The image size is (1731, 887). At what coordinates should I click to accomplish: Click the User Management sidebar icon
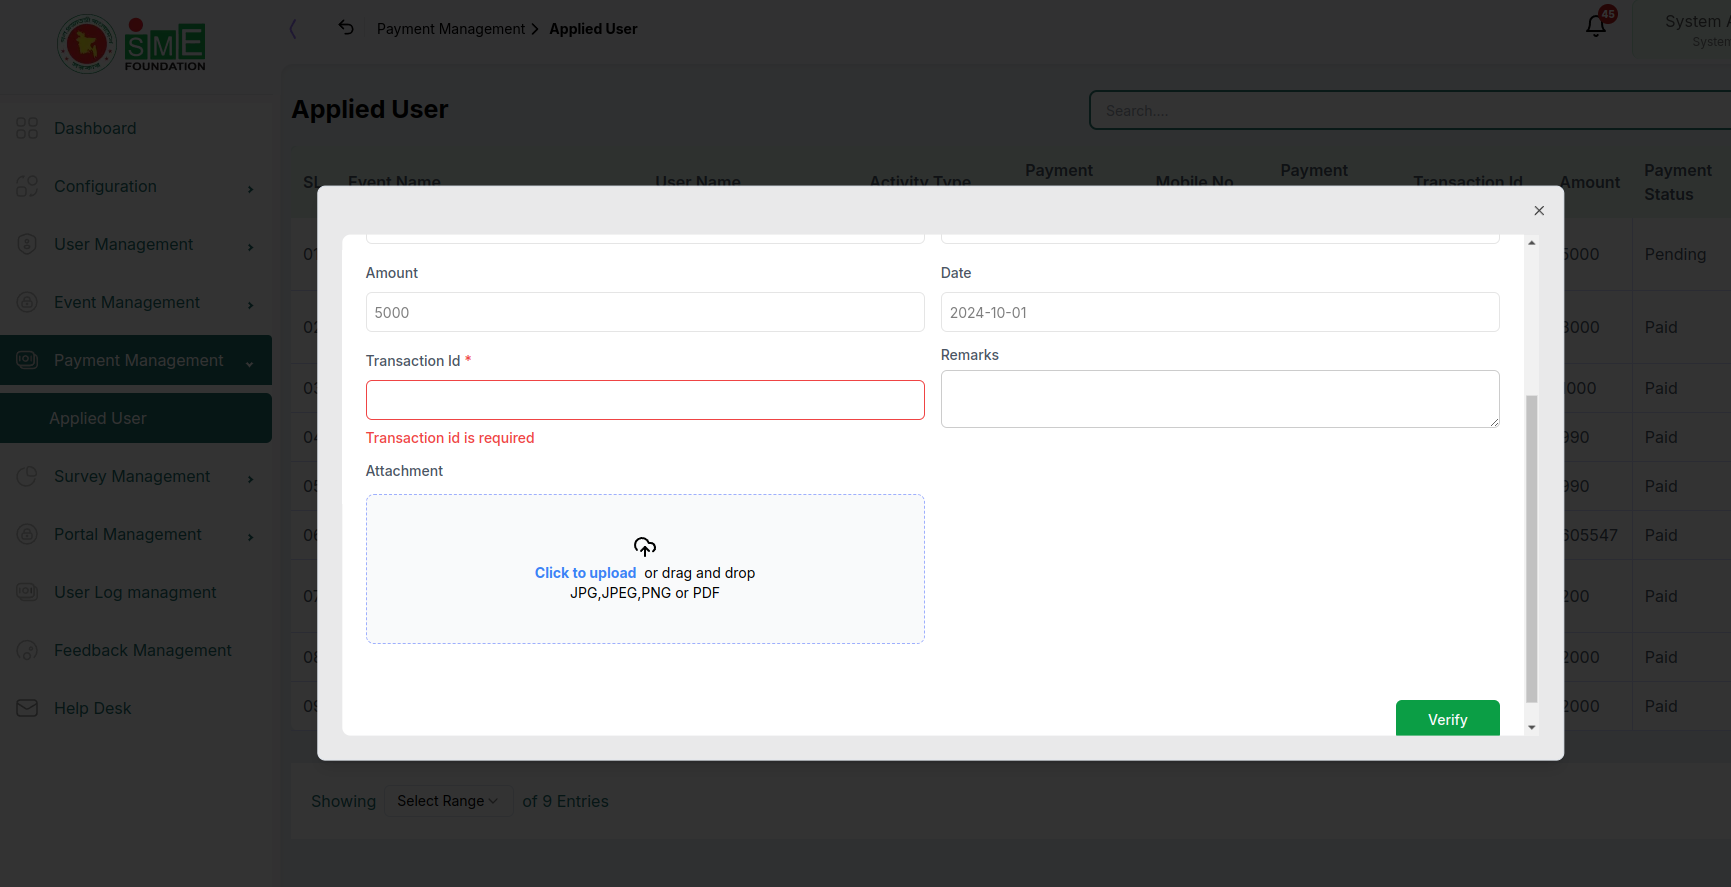coord(27,244)
